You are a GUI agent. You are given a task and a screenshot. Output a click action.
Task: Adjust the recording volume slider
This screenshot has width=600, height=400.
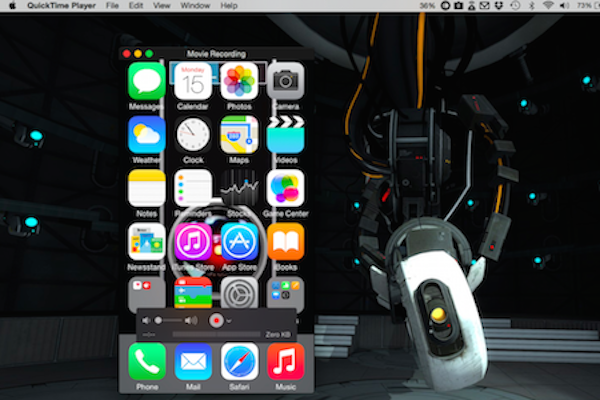pos(169,320)
